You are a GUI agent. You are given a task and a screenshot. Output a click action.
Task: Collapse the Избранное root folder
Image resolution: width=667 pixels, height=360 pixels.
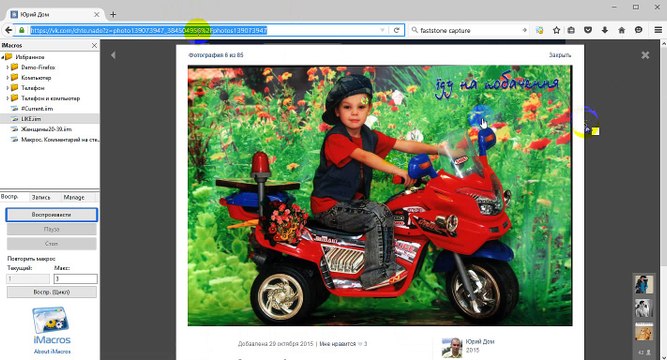pyautogui.click(x=2, y=57)
